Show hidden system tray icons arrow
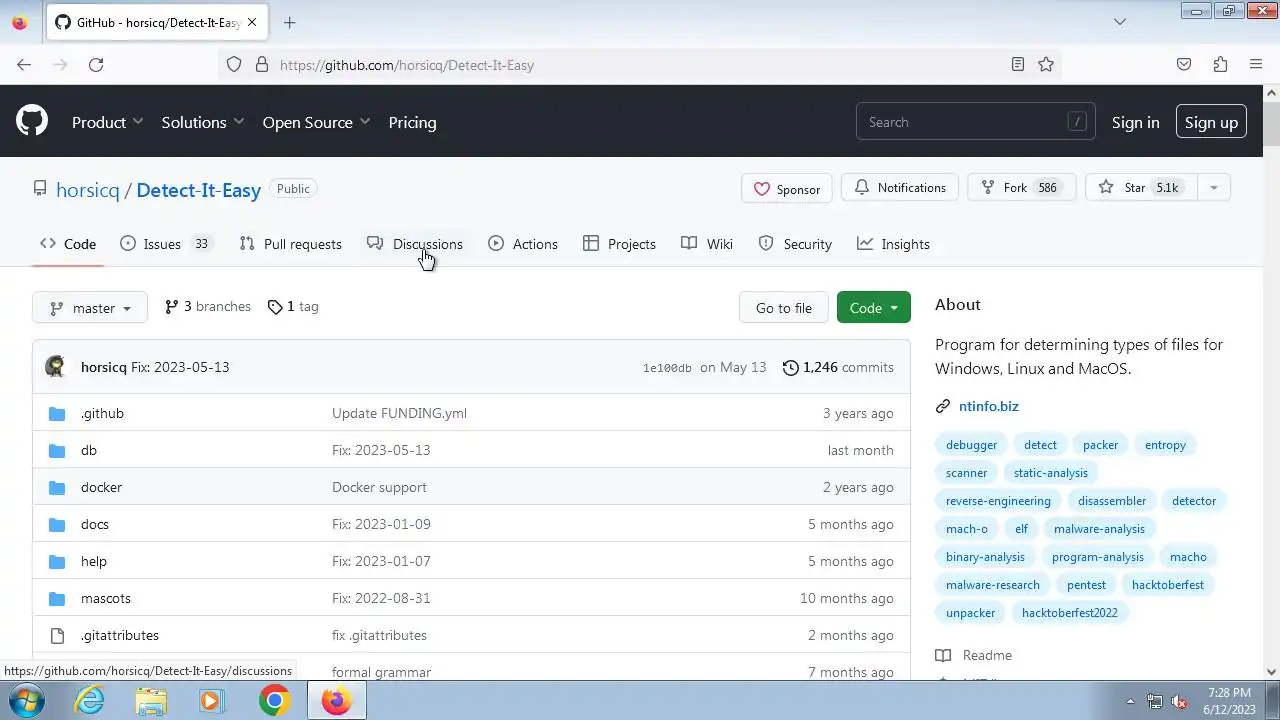The height and width of the screenshot is (720, 1280). pos(1131,701)
